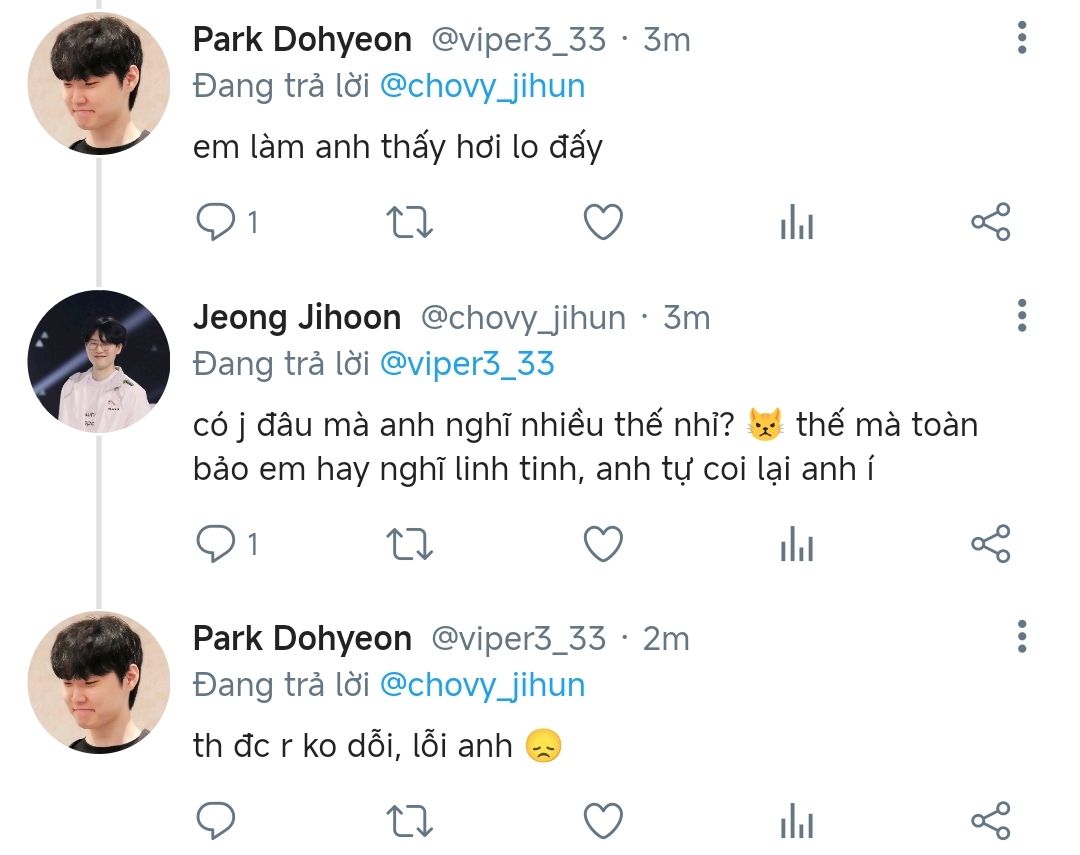Like the tweet 'em làm anh thấy hơi lo đấy'
Screen dimensions: 1080x855
[x=603, y=222]
